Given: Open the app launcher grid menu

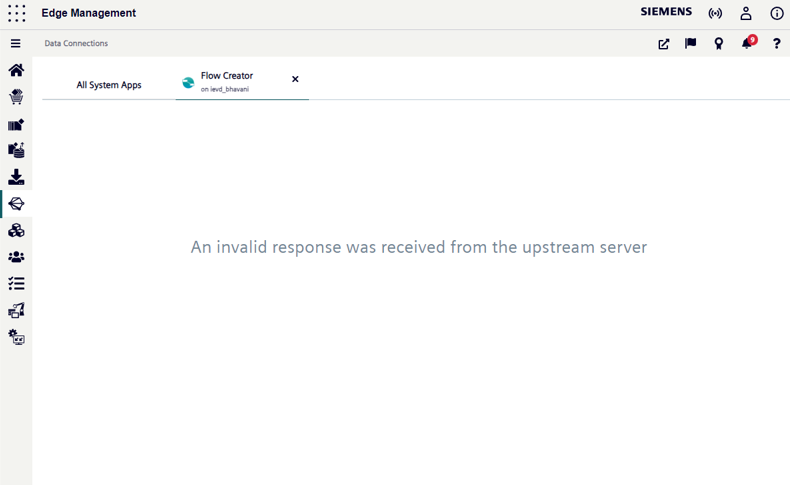Looking at the screenshot, I should (16, 13).
